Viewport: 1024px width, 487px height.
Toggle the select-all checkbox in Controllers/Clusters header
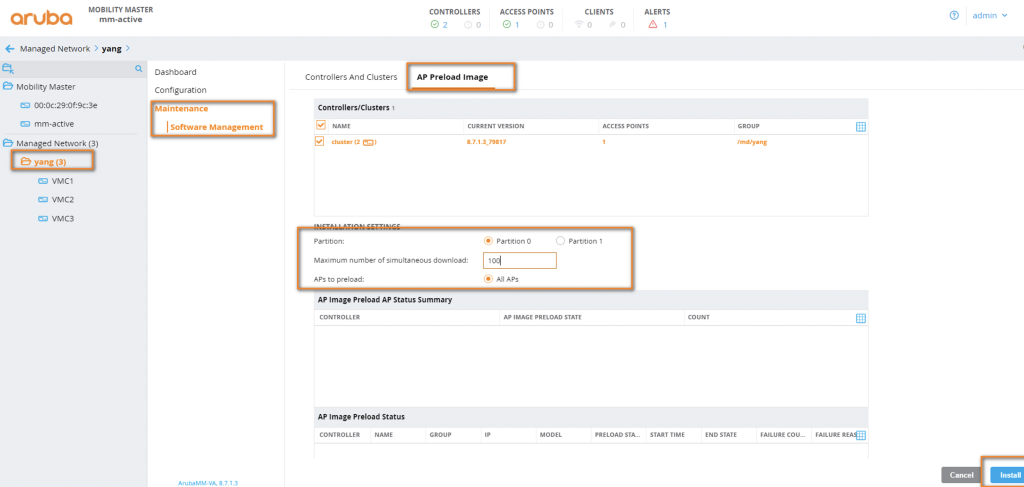pos(320,125)
